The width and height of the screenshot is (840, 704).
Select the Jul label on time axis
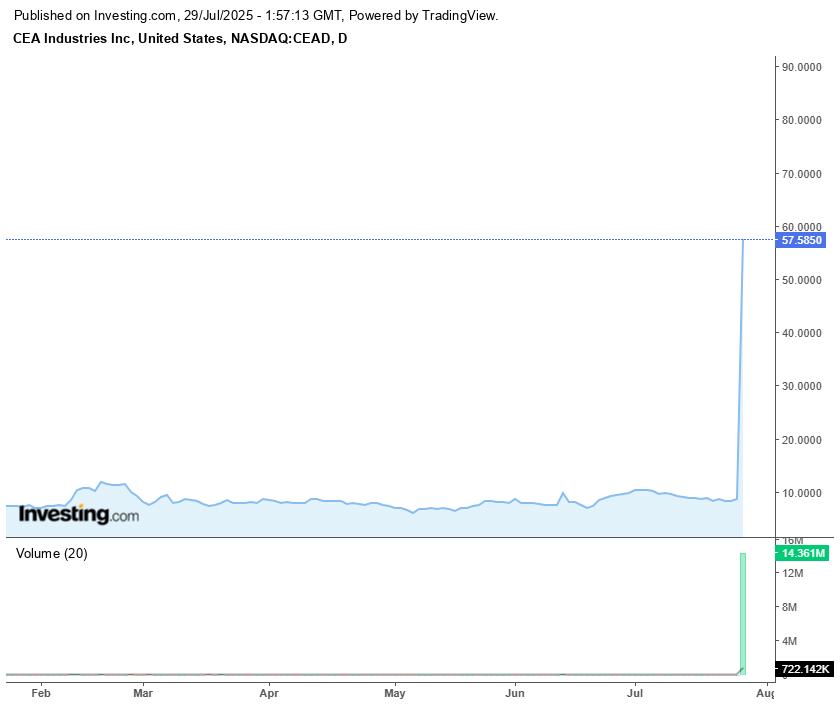[636, 692]
